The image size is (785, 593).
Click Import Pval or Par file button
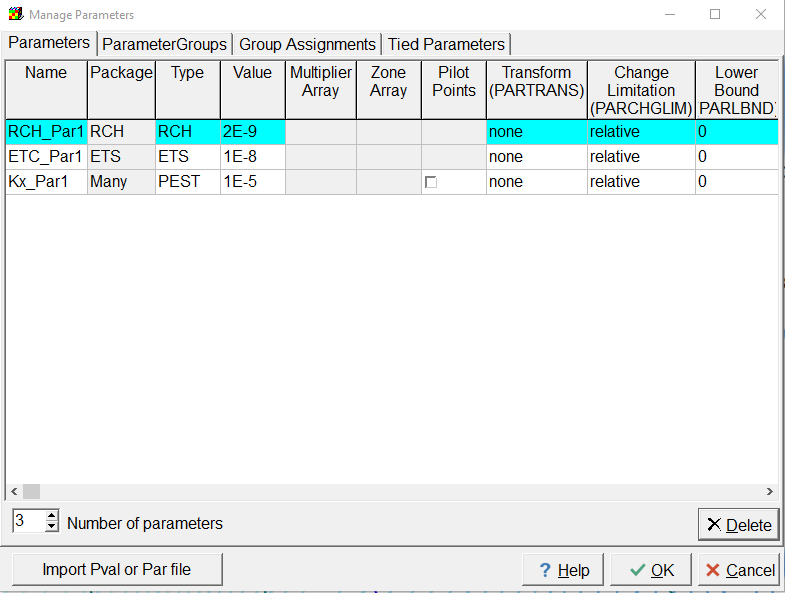(x=117, y=569)
